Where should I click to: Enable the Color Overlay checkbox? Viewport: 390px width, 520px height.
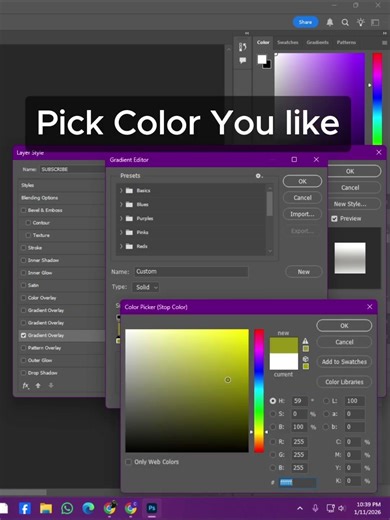(x=23, y=298)
